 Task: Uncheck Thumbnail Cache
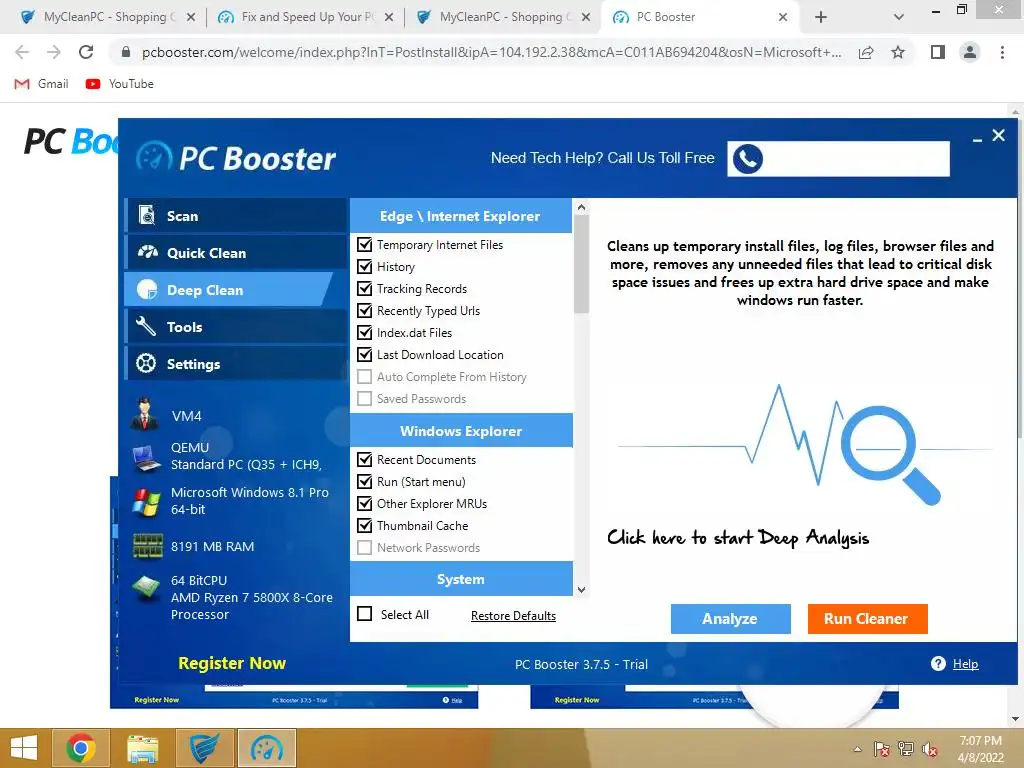point(364,526)
